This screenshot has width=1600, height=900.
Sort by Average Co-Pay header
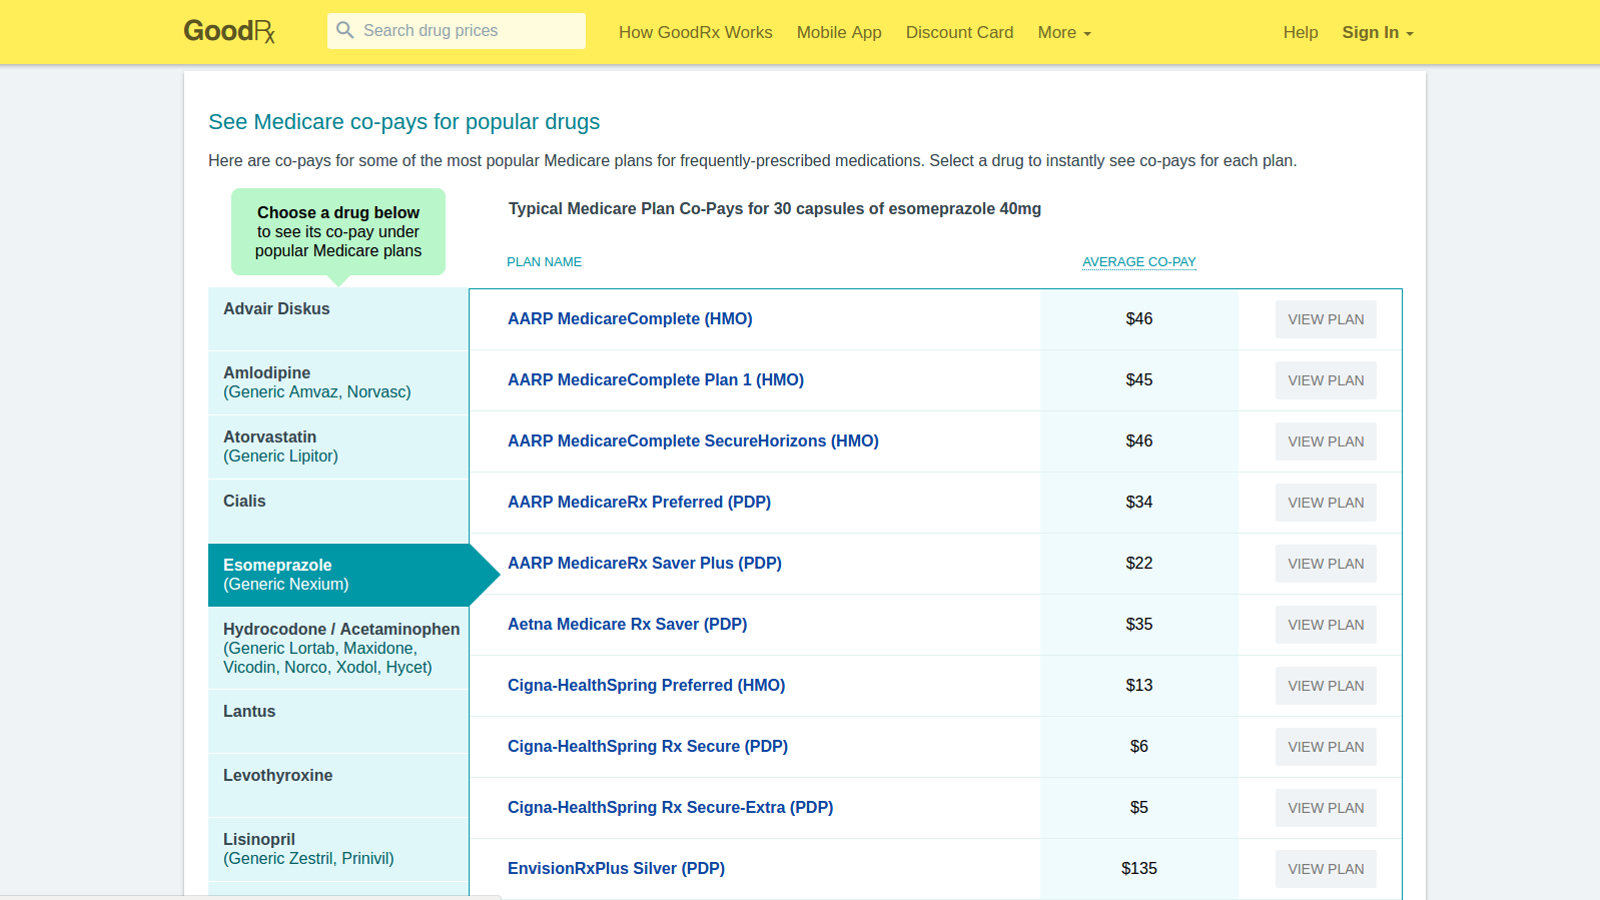[x=1139, y=262]
